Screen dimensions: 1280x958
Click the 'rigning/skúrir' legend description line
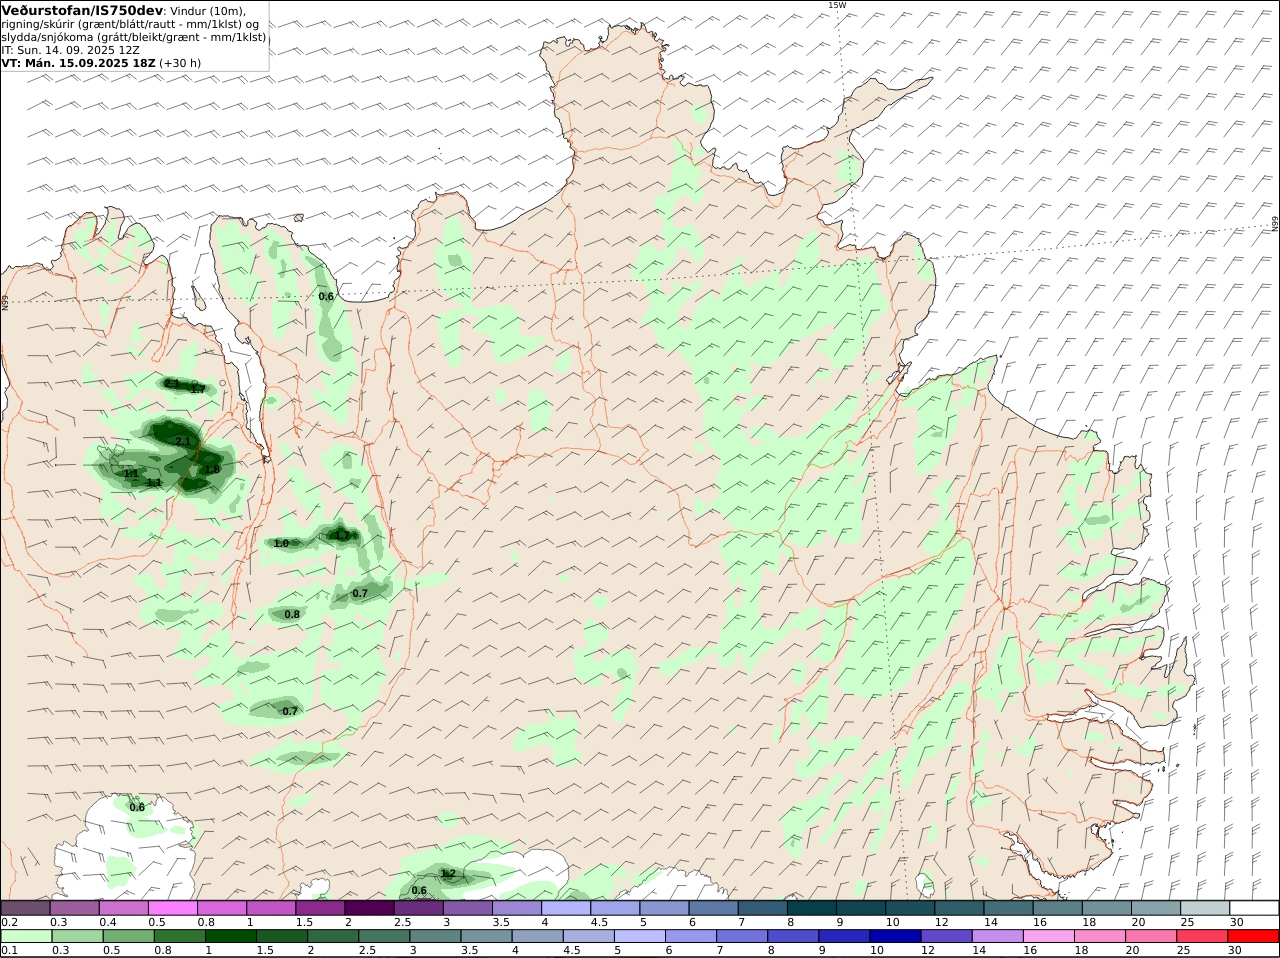coord(131,24)
